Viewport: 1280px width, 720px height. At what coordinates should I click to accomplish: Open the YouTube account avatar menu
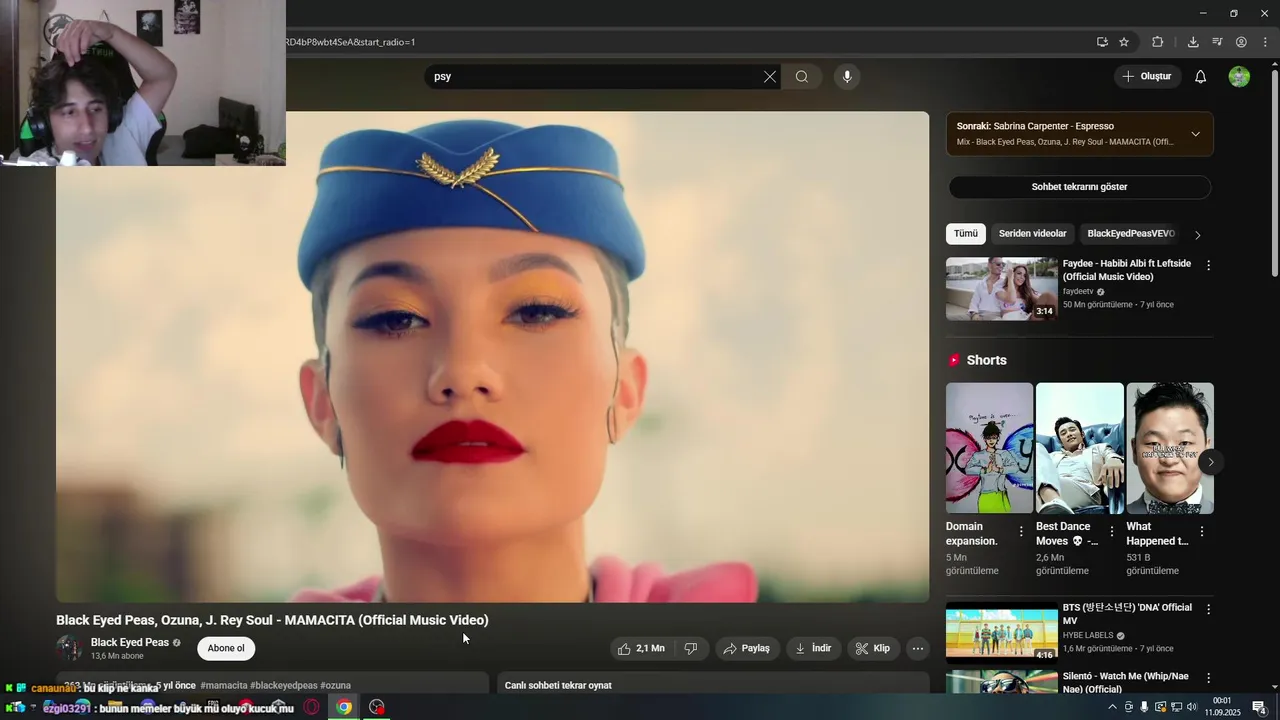pos(1239,77)
